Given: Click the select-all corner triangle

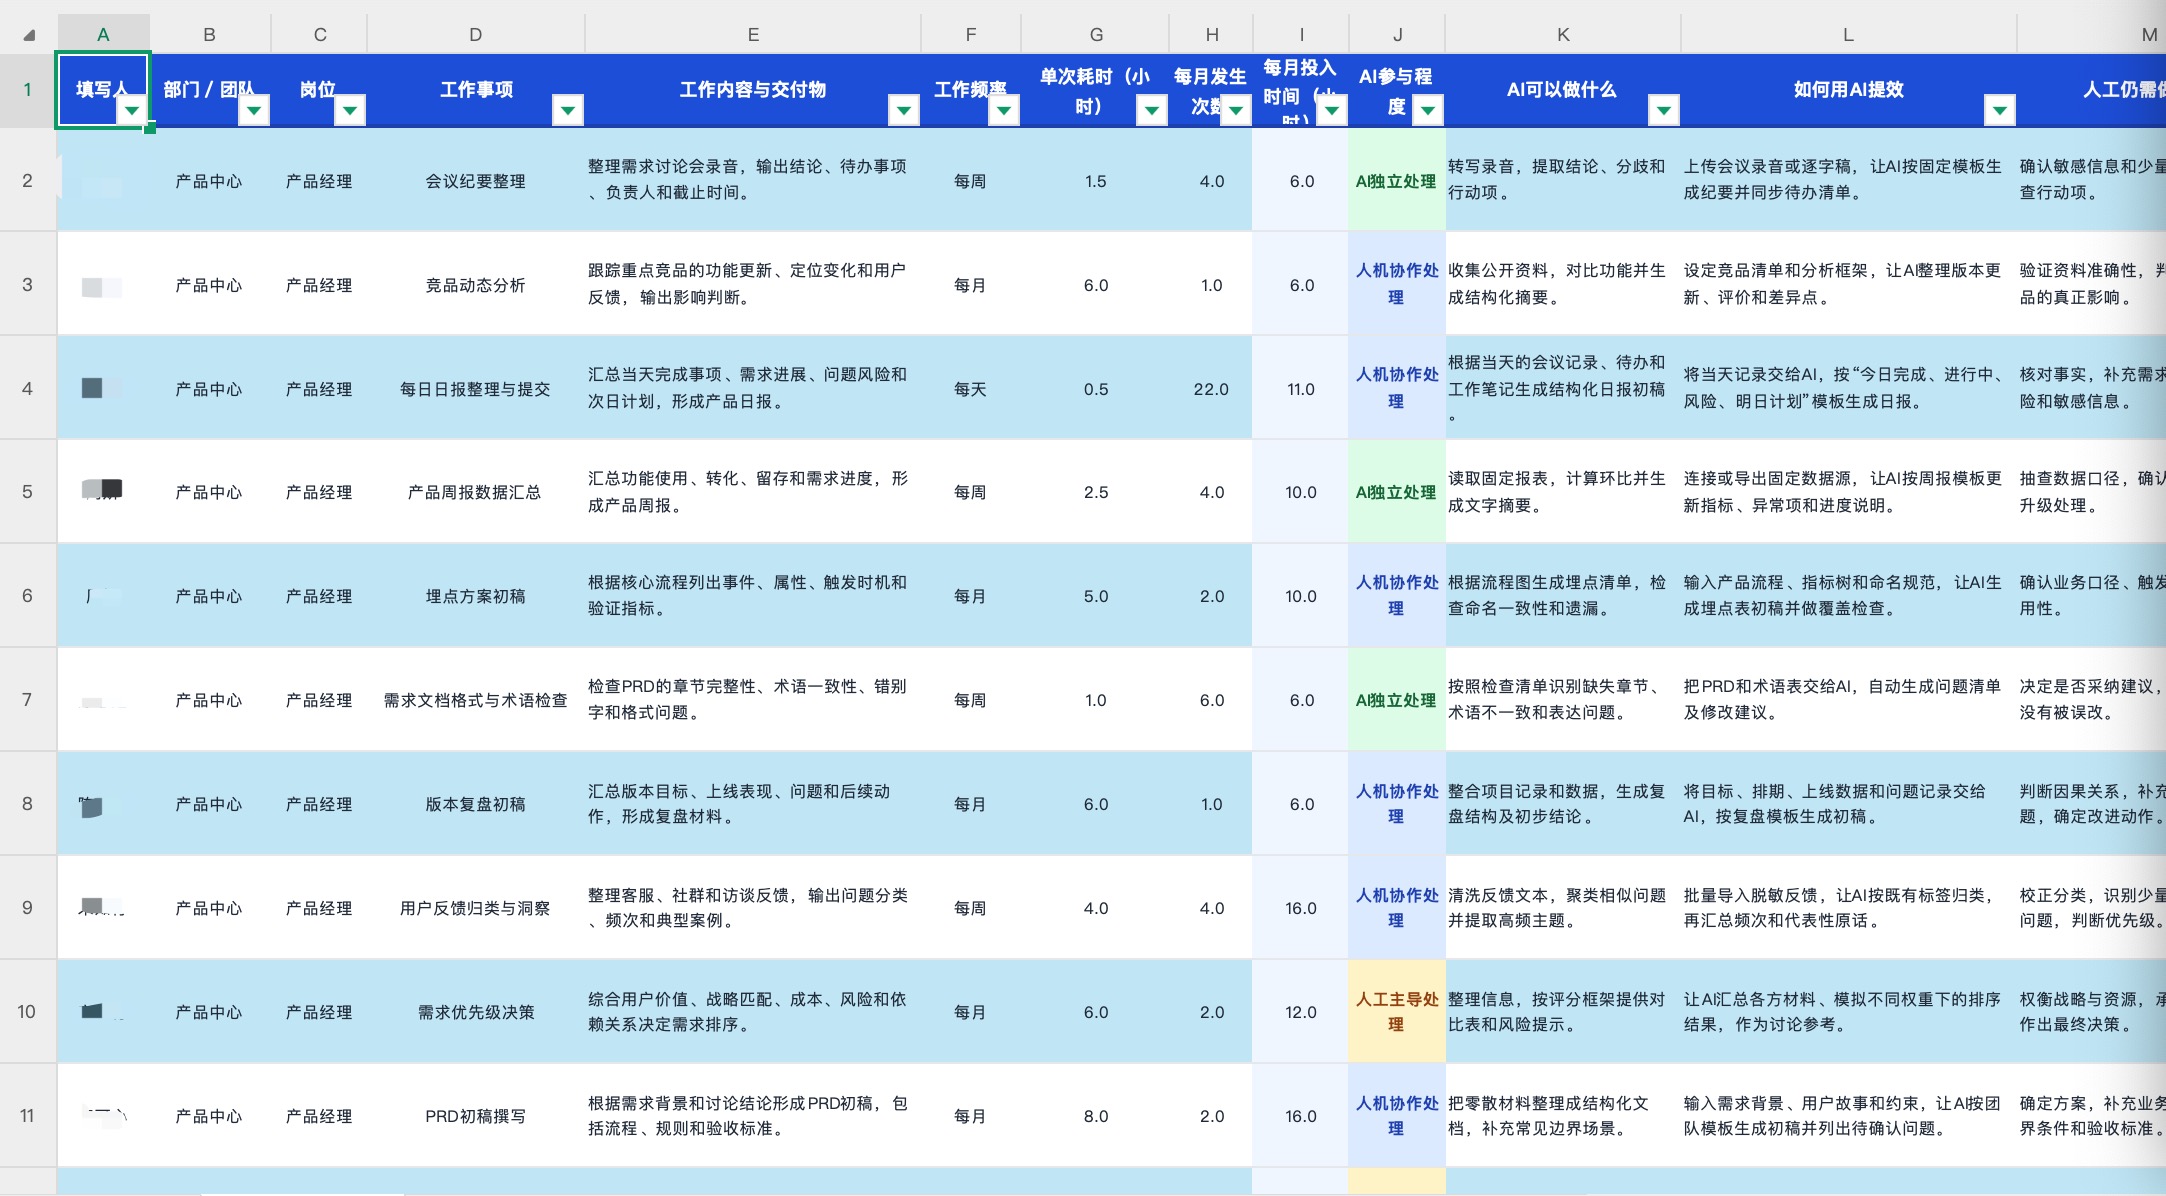Looking at the screenshot, I should click(x=29, y=35).
